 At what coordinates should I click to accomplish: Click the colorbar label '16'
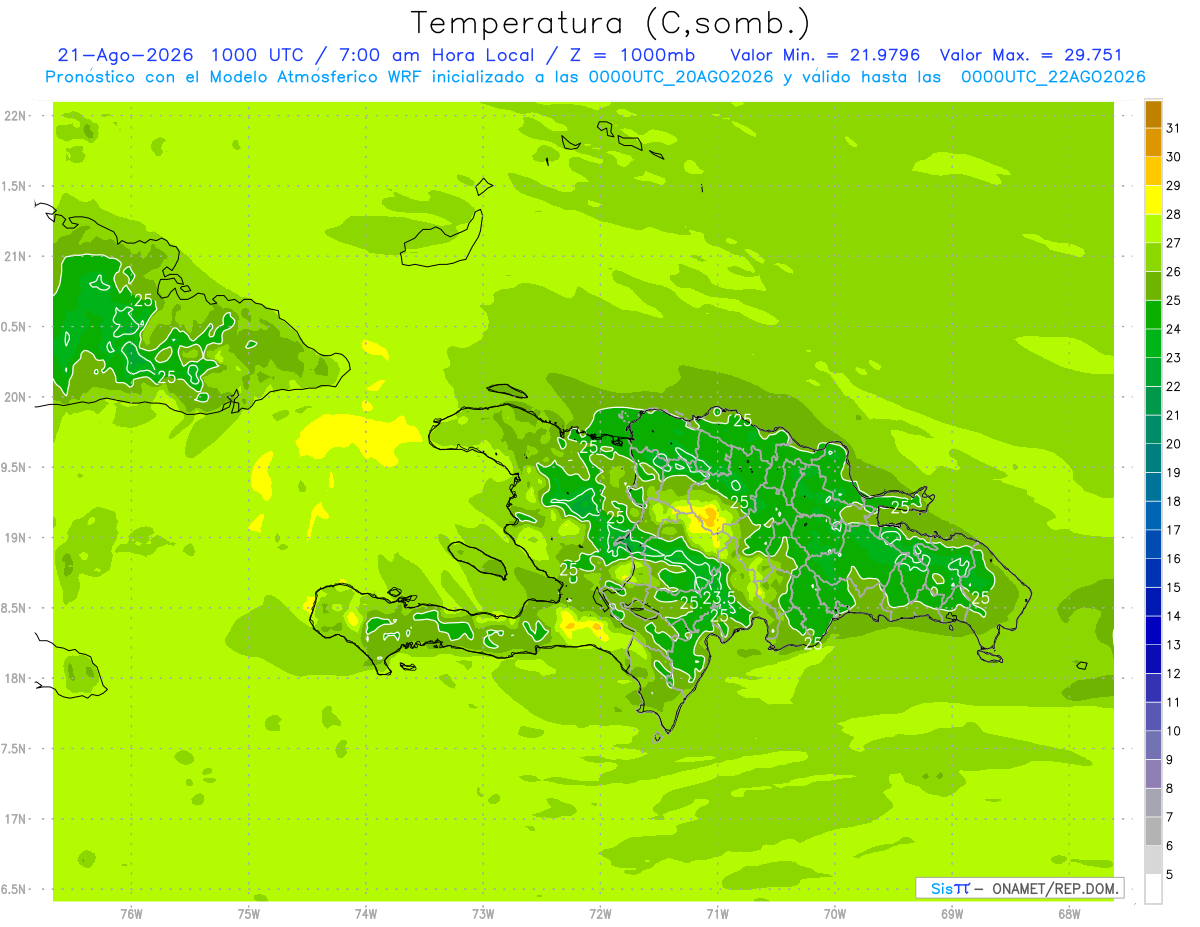(x=1174, y=558)
